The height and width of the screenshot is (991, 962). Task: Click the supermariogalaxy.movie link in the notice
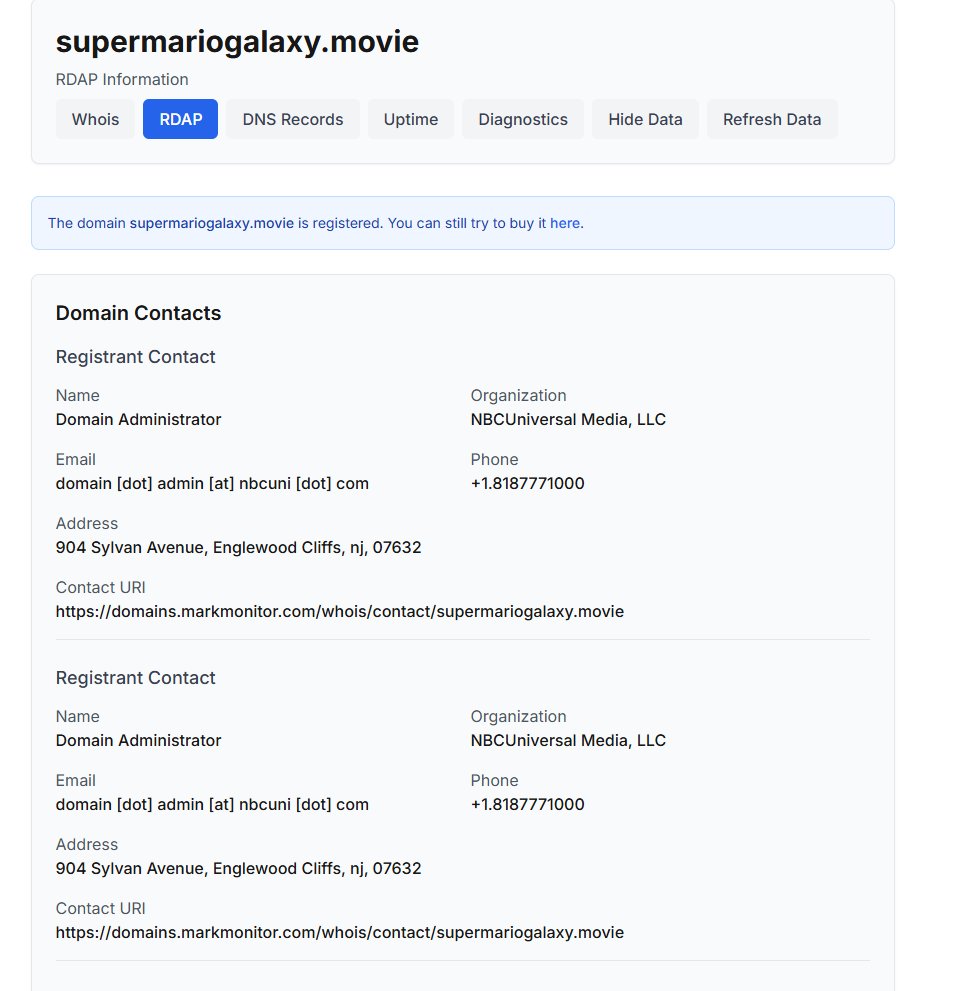coord(209,222)
